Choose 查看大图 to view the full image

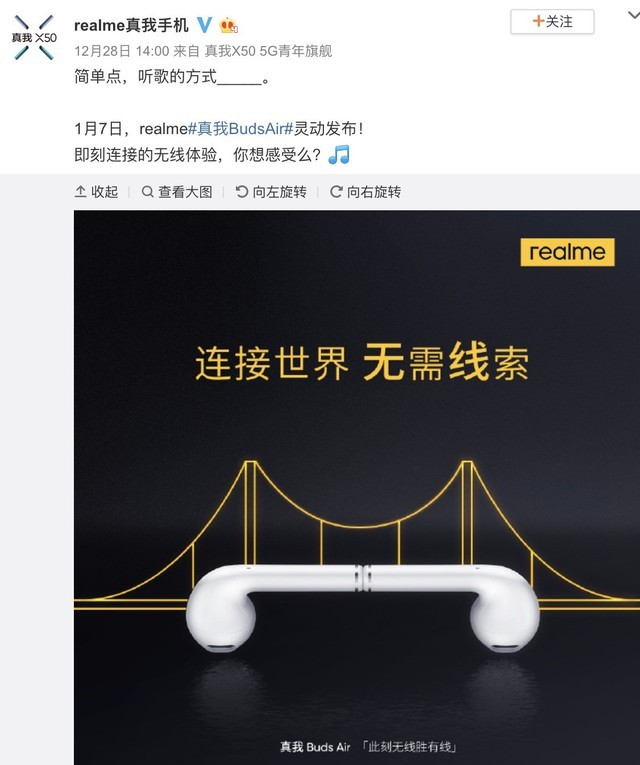[177, 192]
